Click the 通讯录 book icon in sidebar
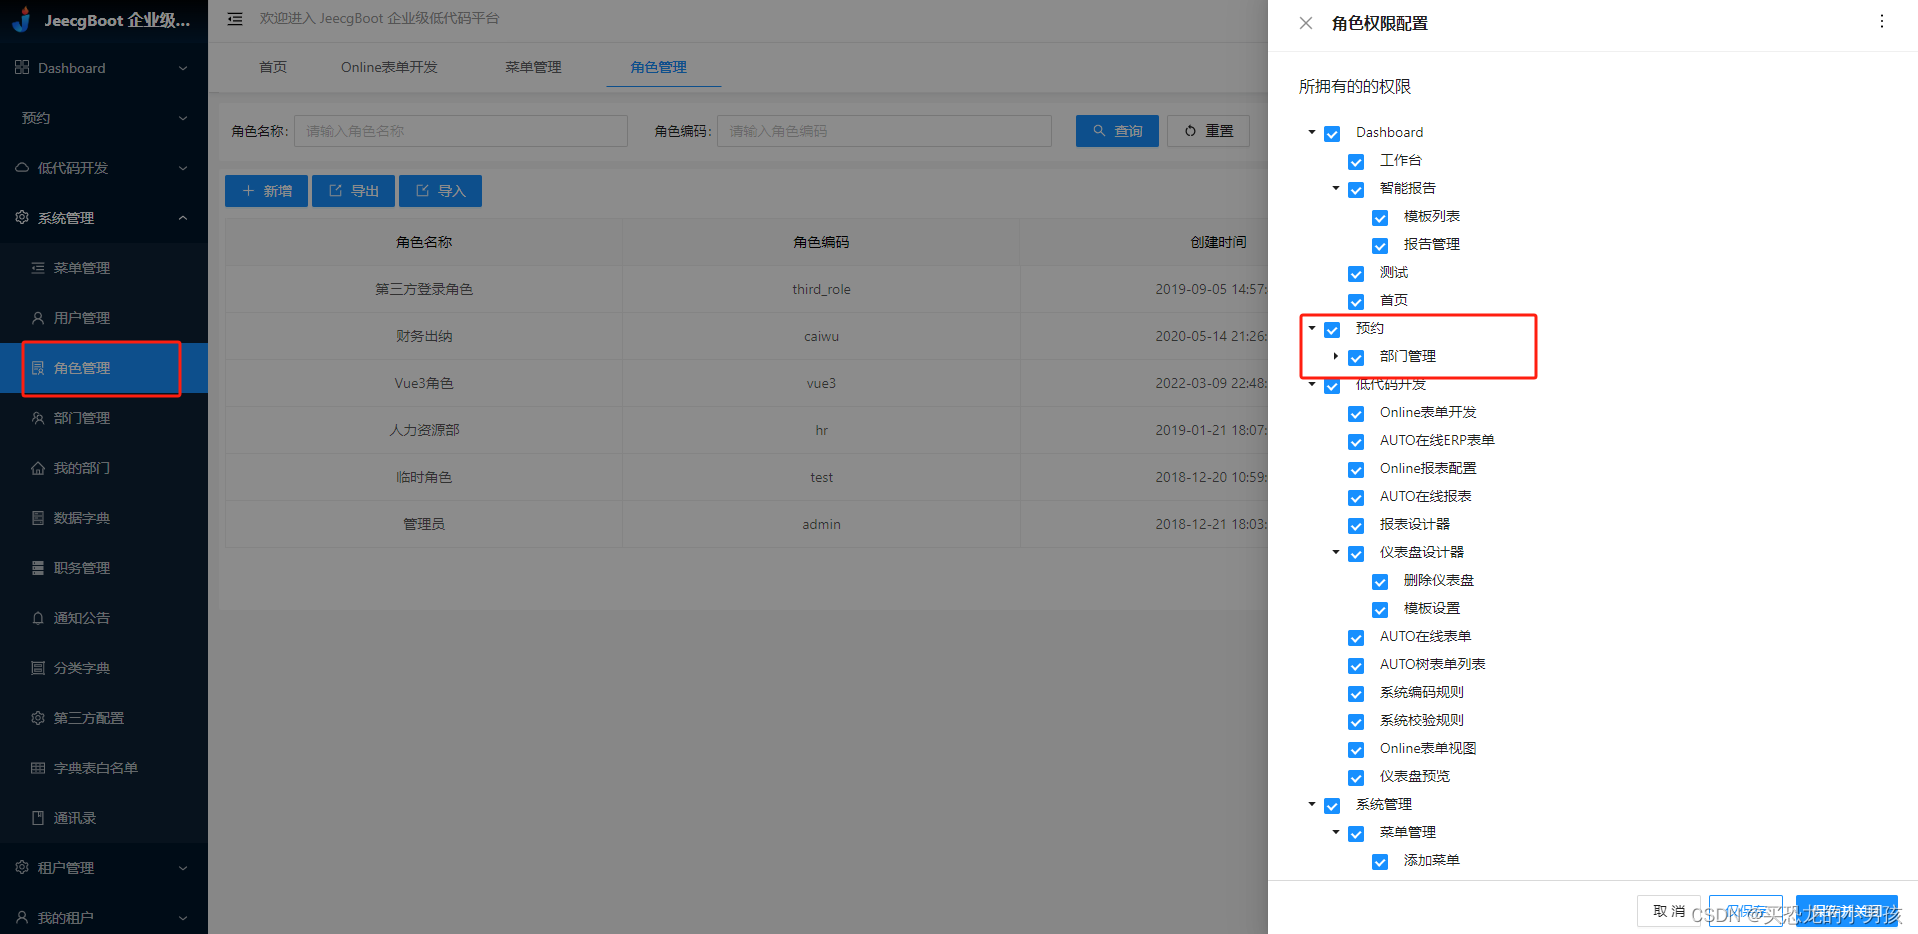1918x934 pixels. tap(38, 817)
